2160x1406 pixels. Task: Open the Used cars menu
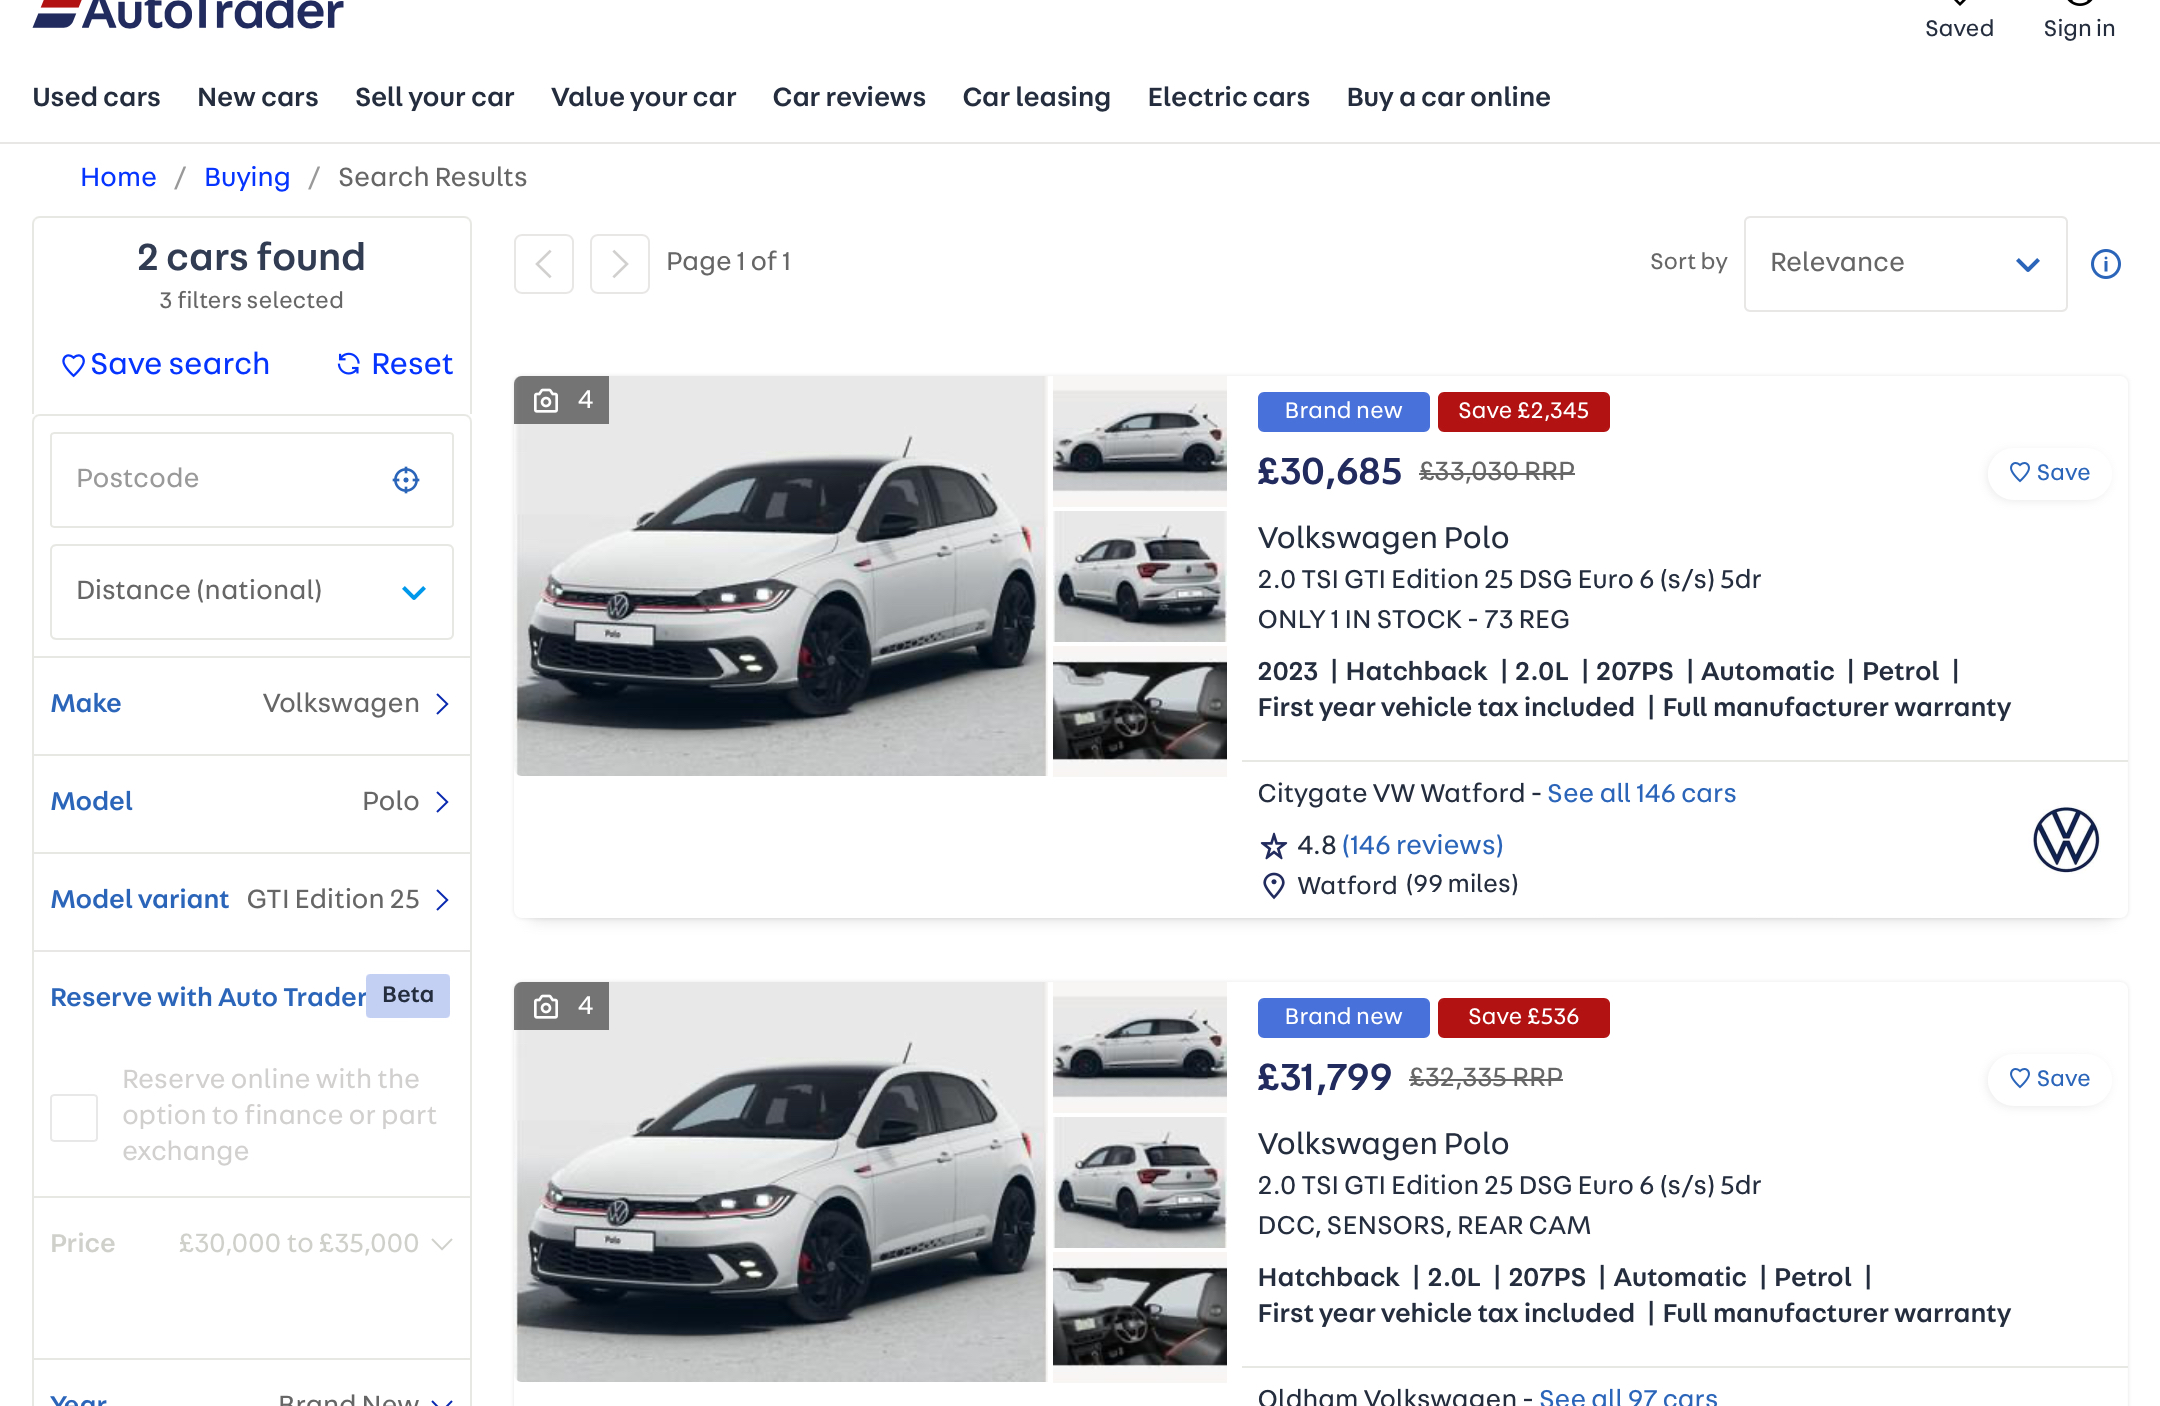click(97, 97)
